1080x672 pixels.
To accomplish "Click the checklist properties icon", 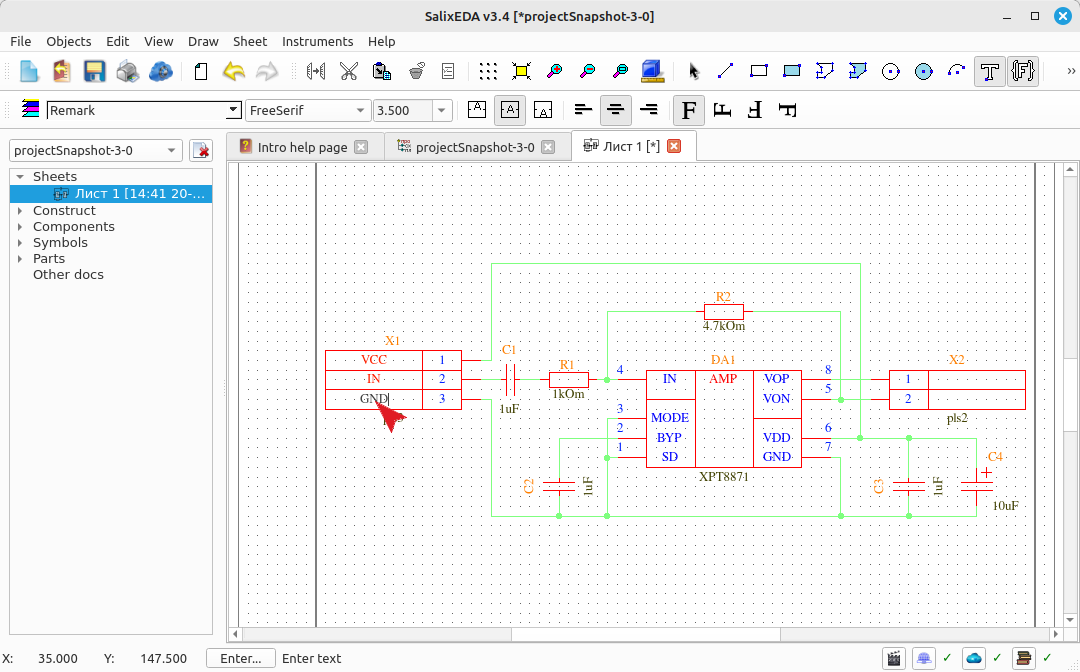I will pos(448,71).
